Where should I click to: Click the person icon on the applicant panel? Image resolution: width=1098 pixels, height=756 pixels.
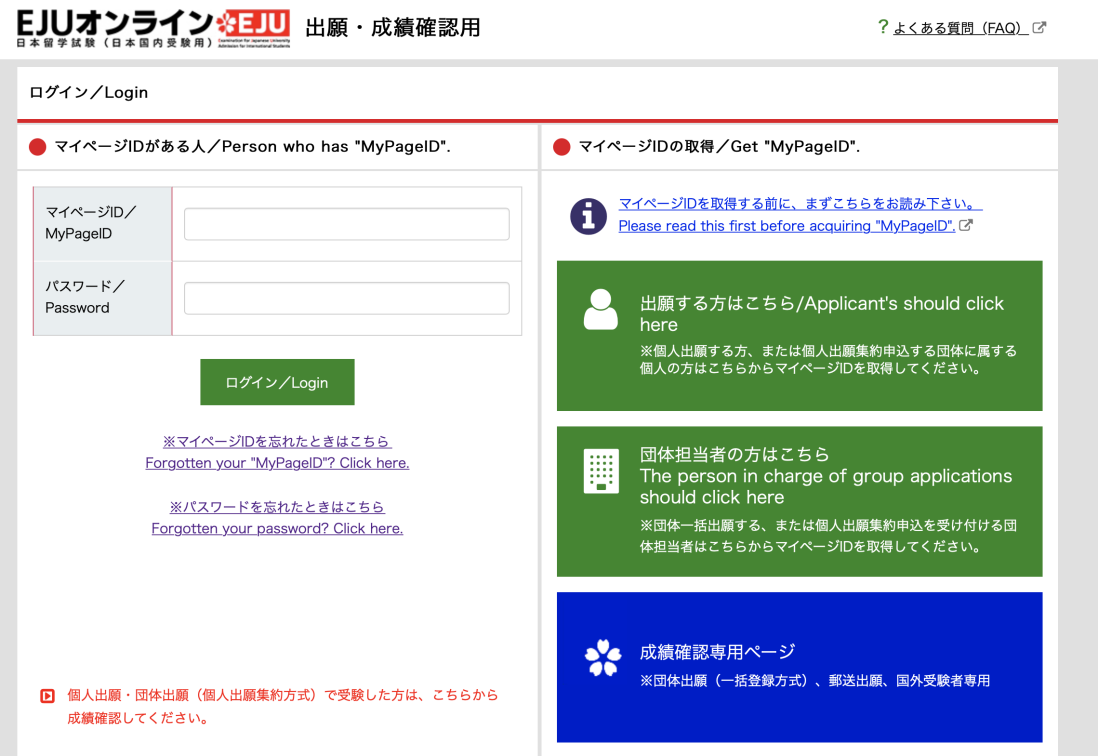click(x=600, y=310)
